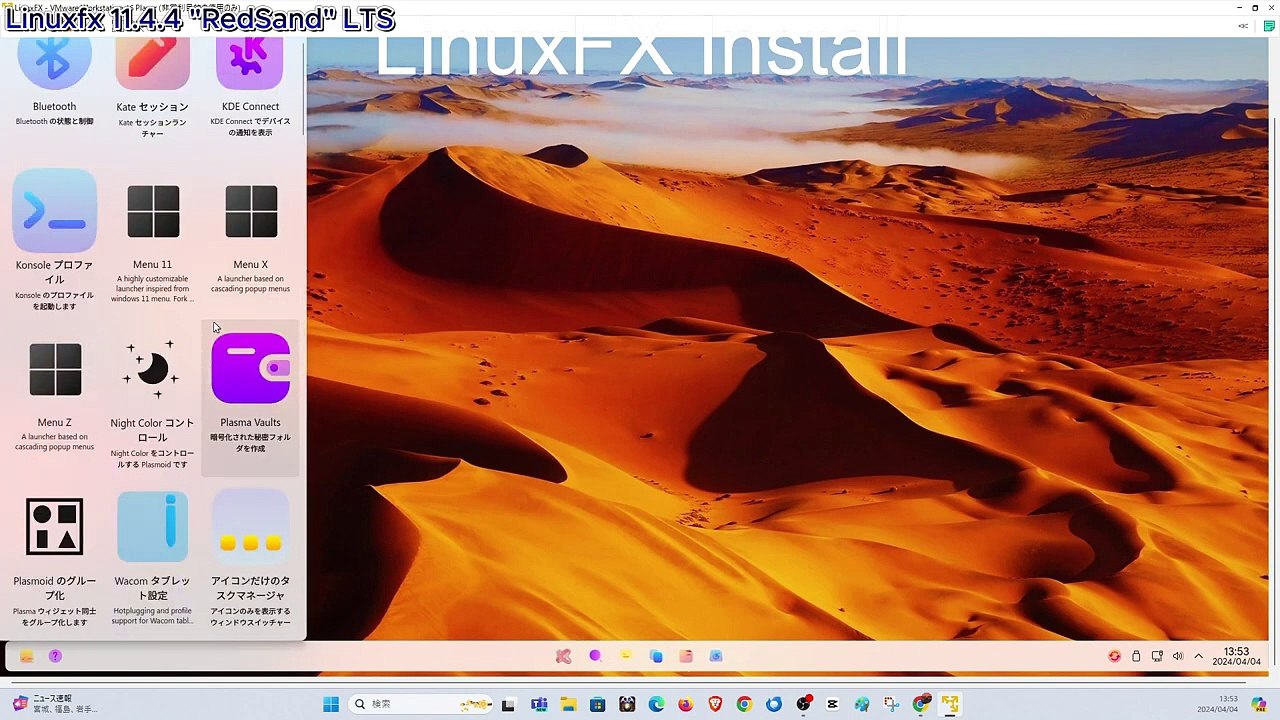Select the Wacom タブレット設定 widget icon

coord(152,527)
